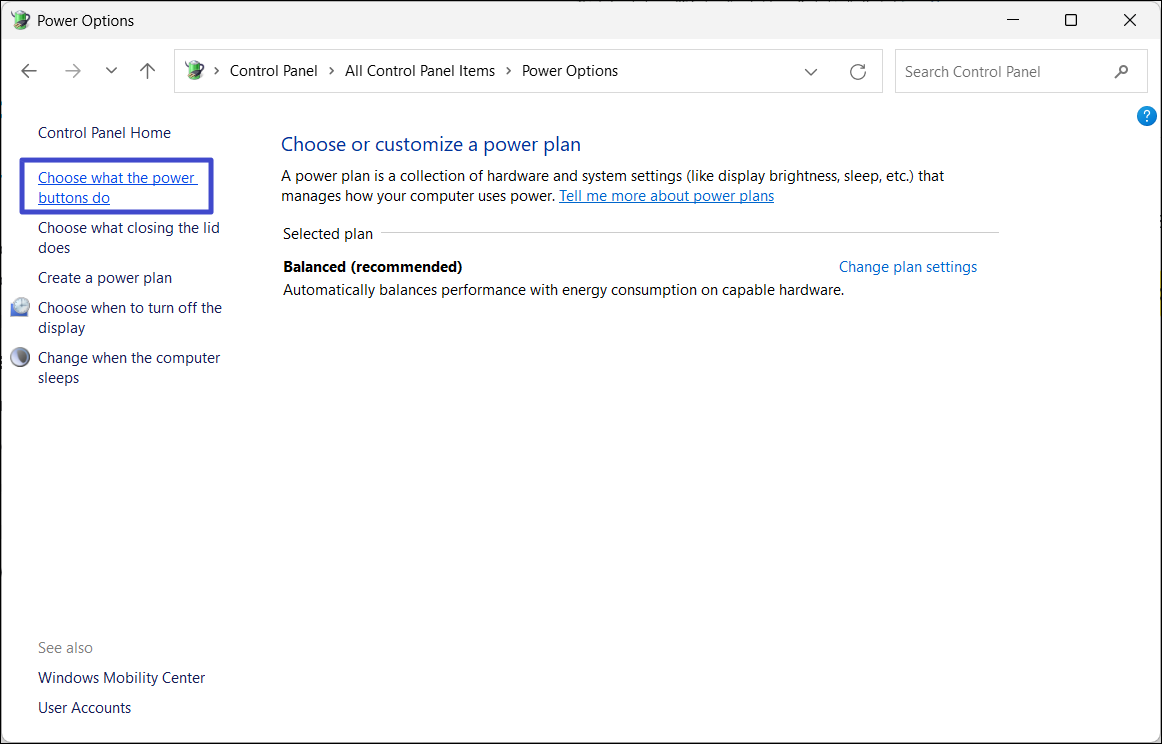The height and width of the screenshot is (744, 1162).
Task: Select All Control Panel Items breadcrumb
Action: (x=419, y=71)
